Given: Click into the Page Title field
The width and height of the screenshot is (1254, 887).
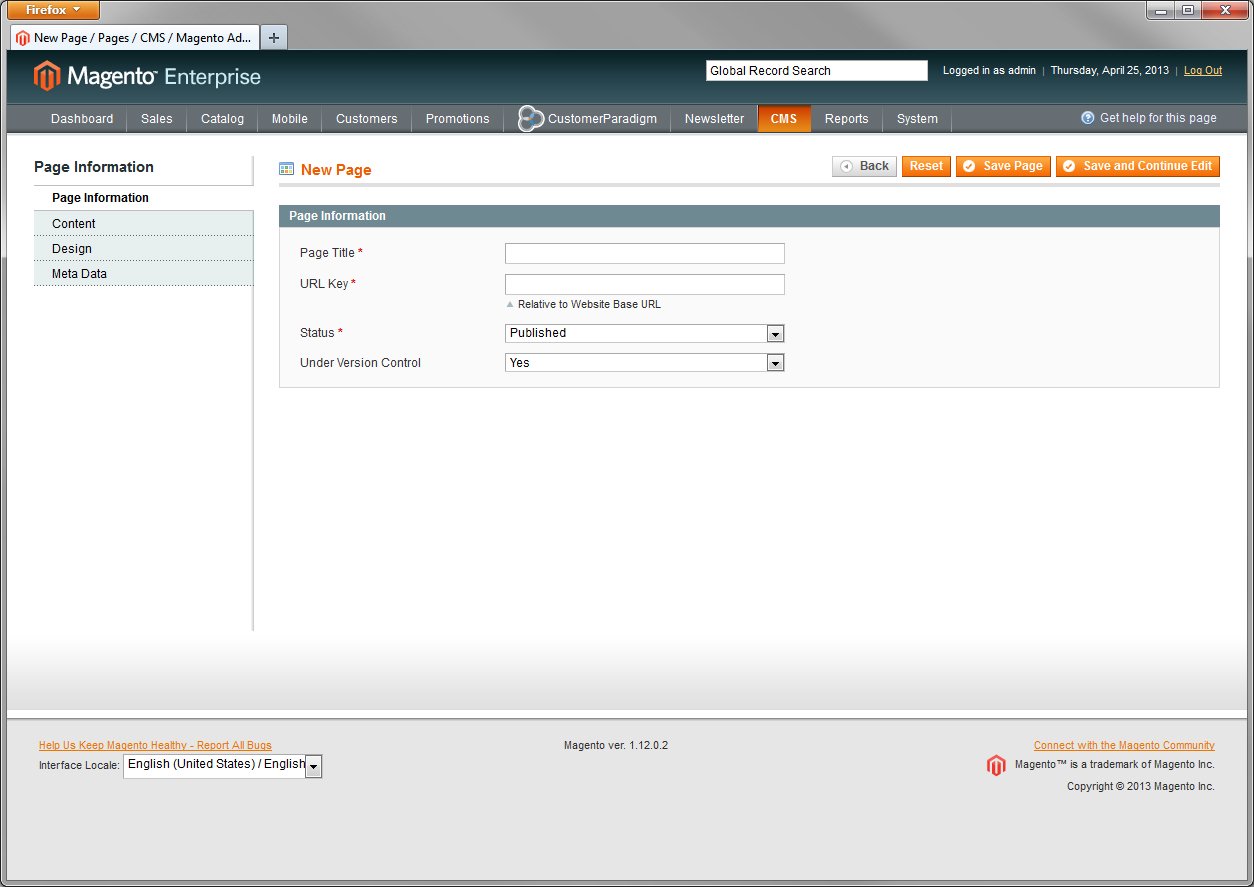Looking at the screenshot, I should click(x=644, y=254).
